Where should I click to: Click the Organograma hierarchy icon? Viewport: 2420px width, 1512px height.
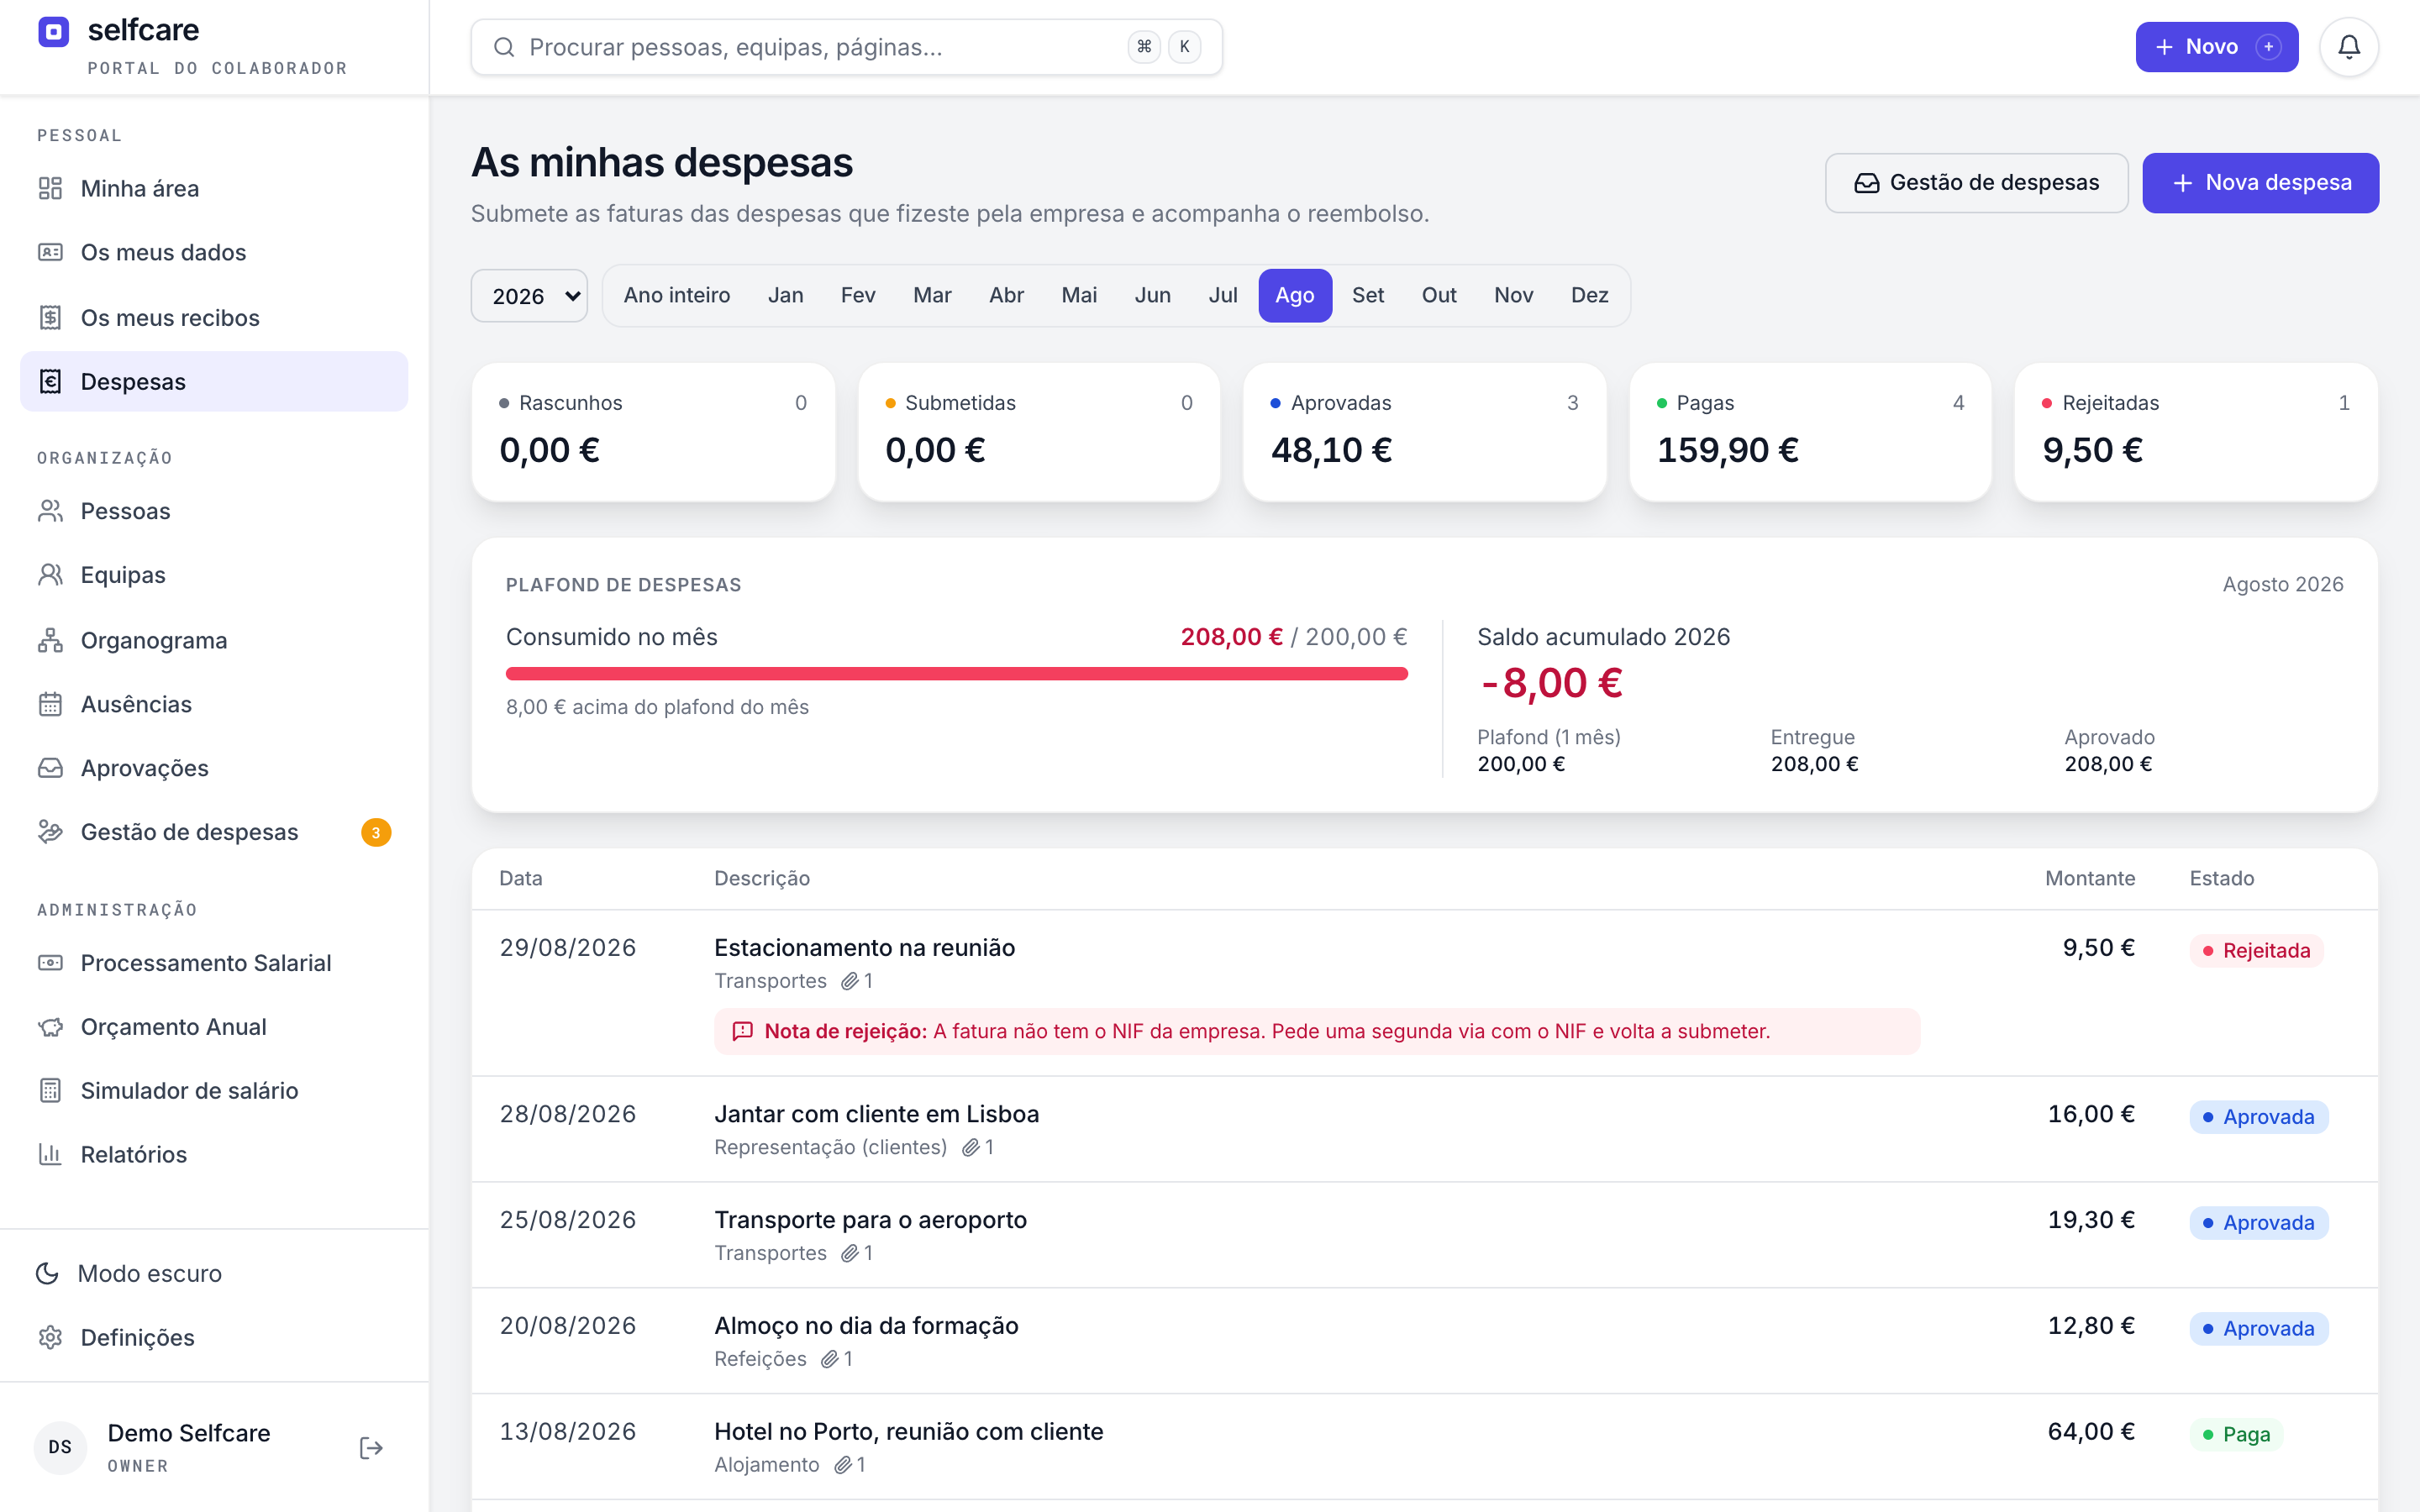point(50,640)
